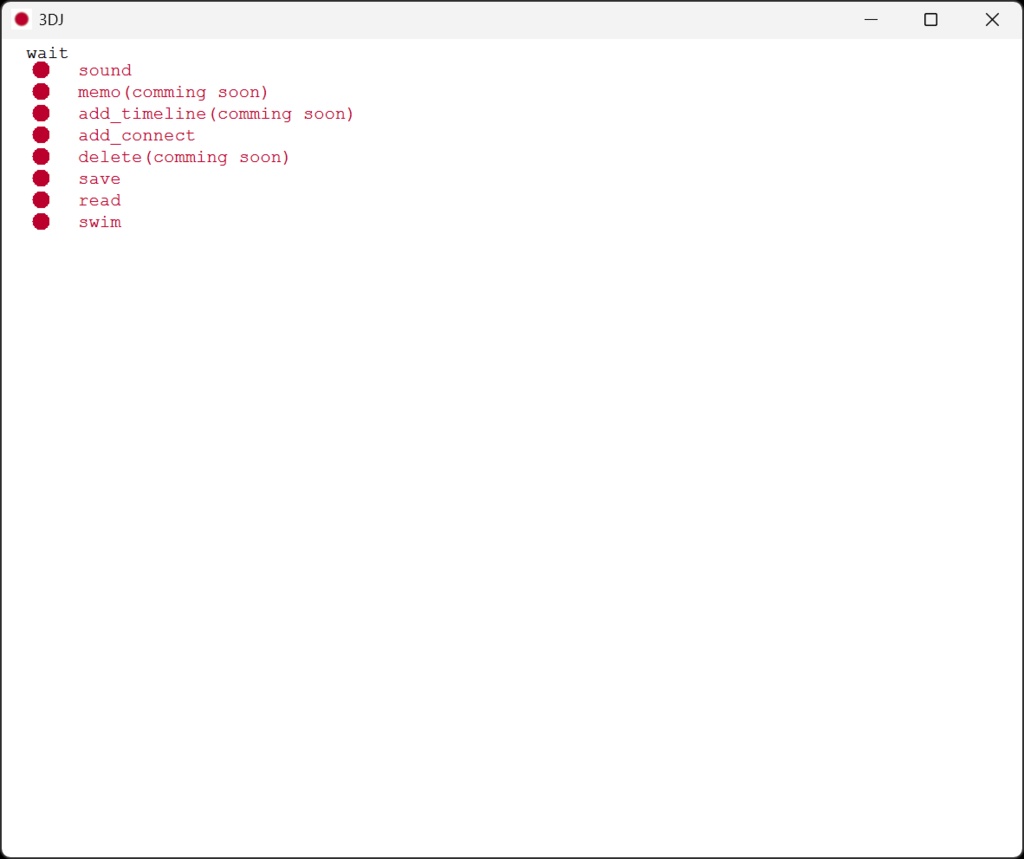1024x859 pixels.
Task: Click the red circle beside sound
Action: [x=41, y=70]
